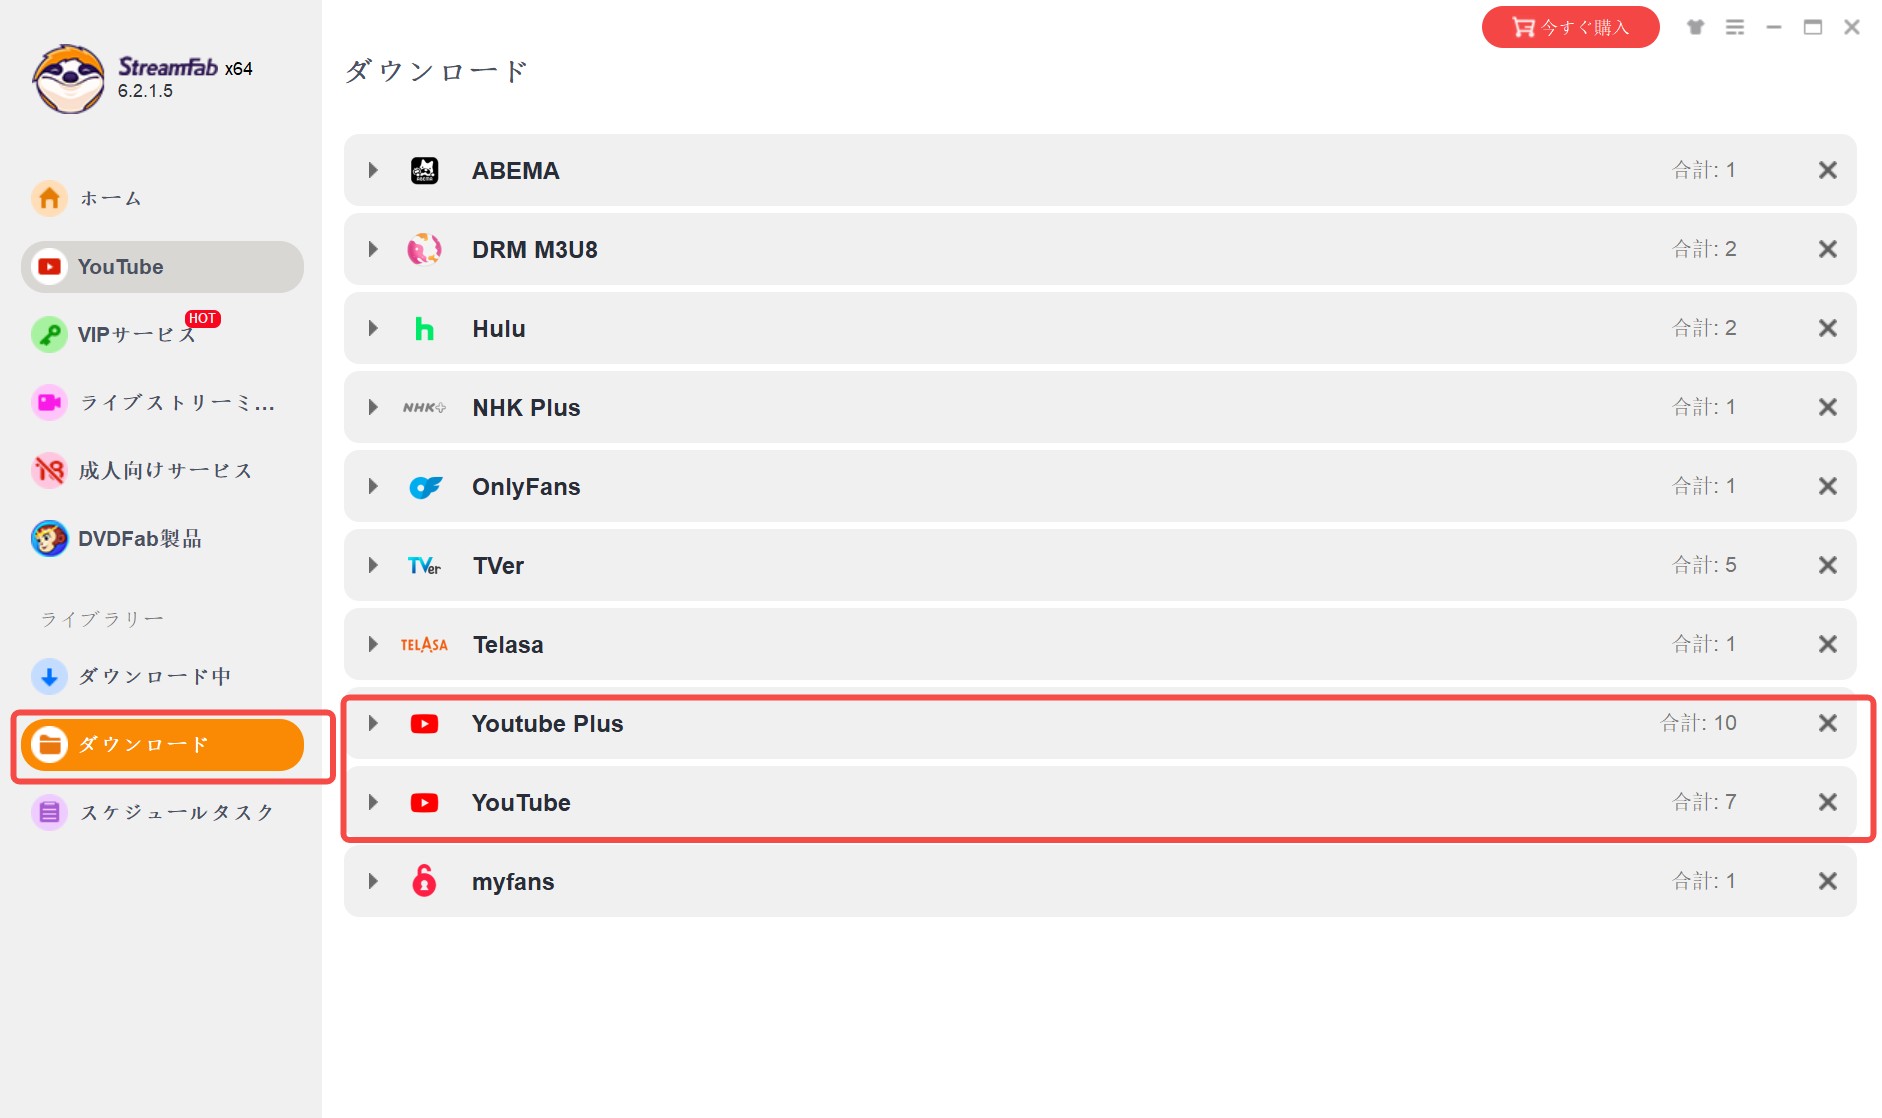Click the green Hulu icon

[424, 328]
